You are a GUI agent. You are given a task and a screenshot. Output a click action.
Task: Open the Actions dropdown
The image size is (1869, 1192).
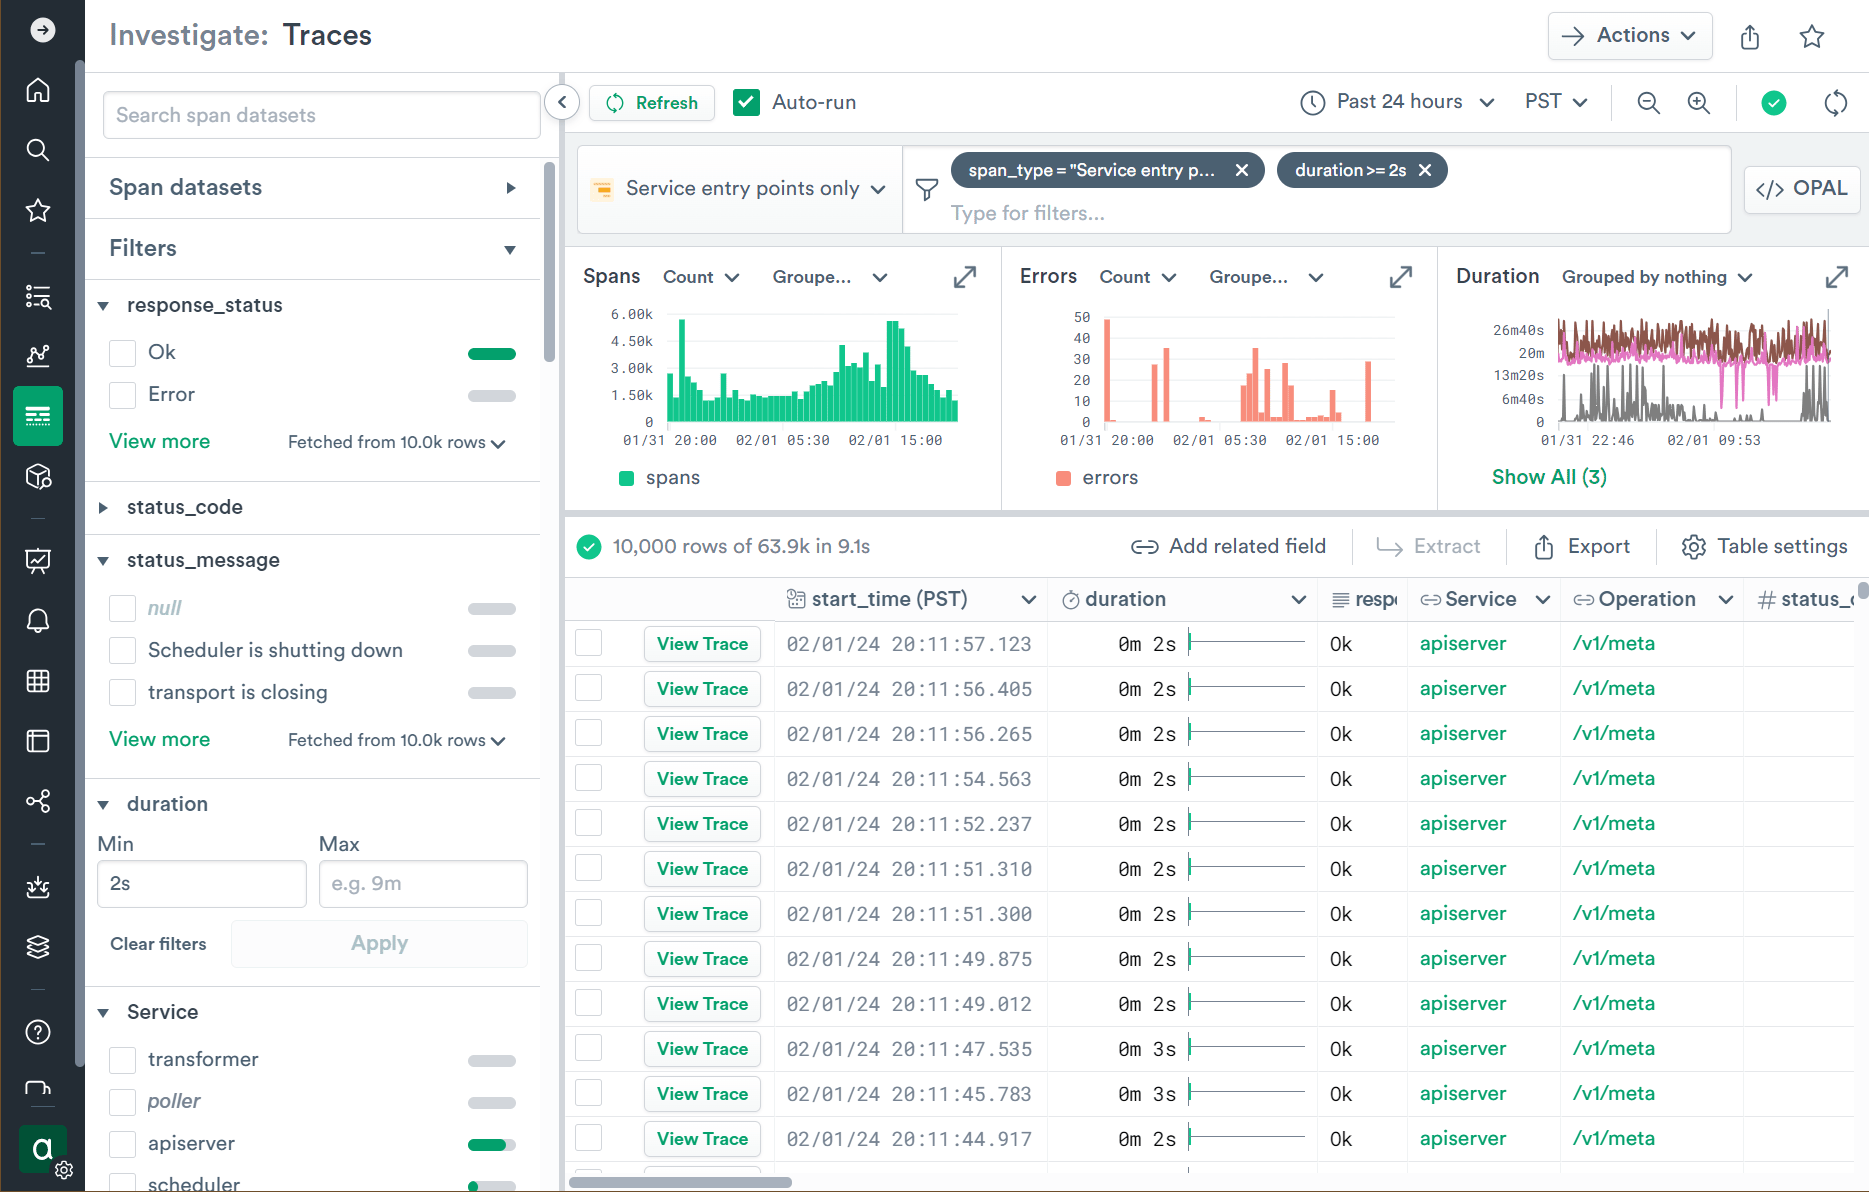coord(1630,36)
